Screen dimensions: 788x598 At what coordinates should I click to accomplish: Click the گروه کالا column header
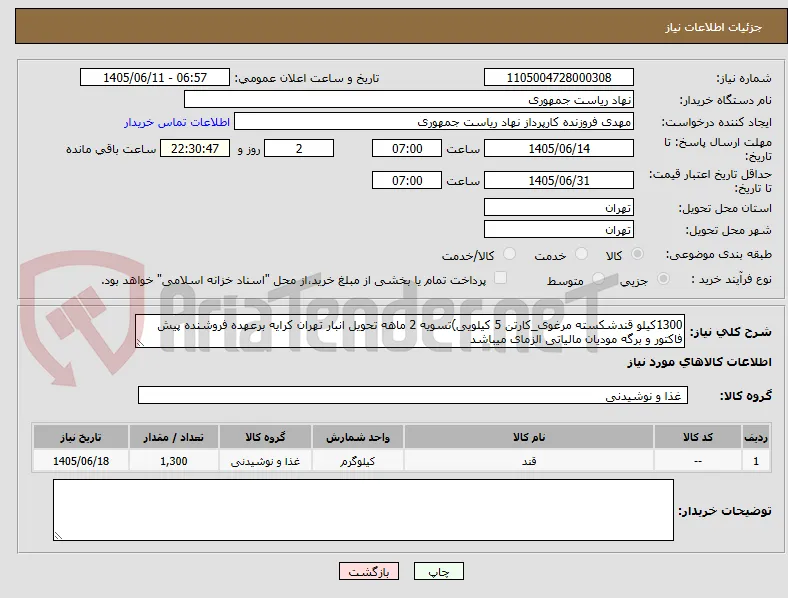265,437
